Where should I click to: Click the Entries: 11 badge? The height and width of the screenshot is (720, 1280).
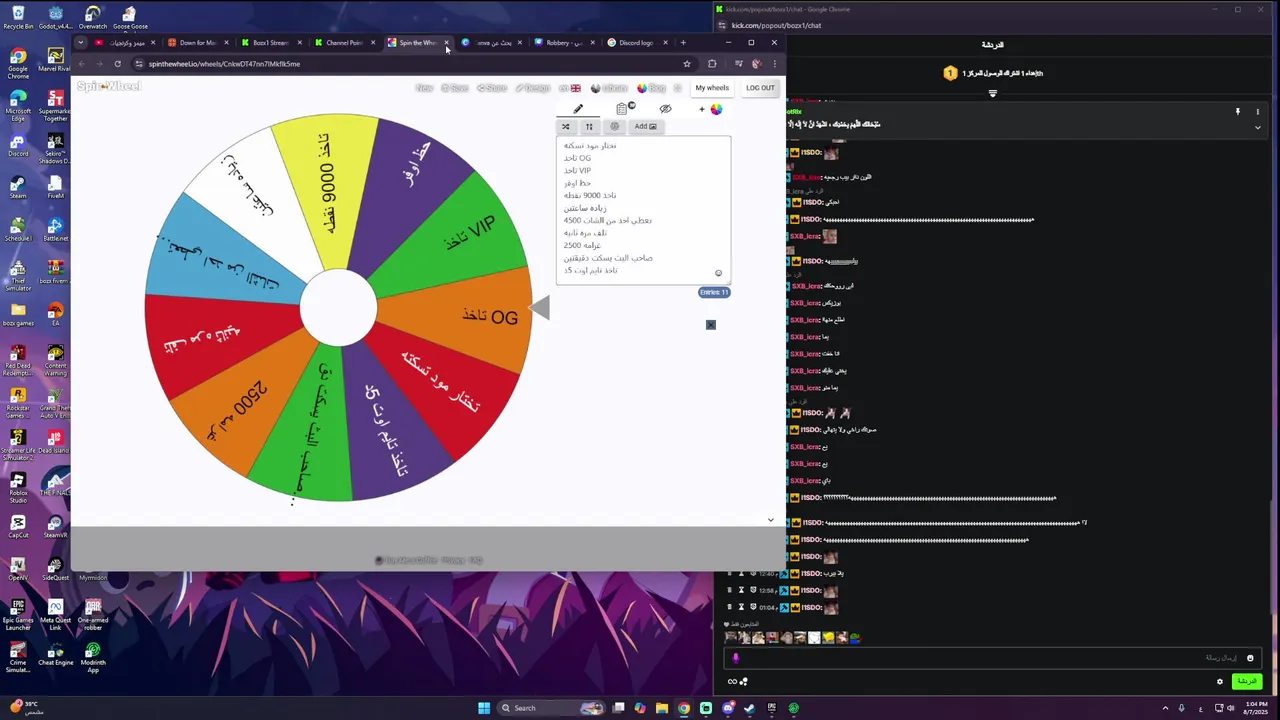pos(714,292)
